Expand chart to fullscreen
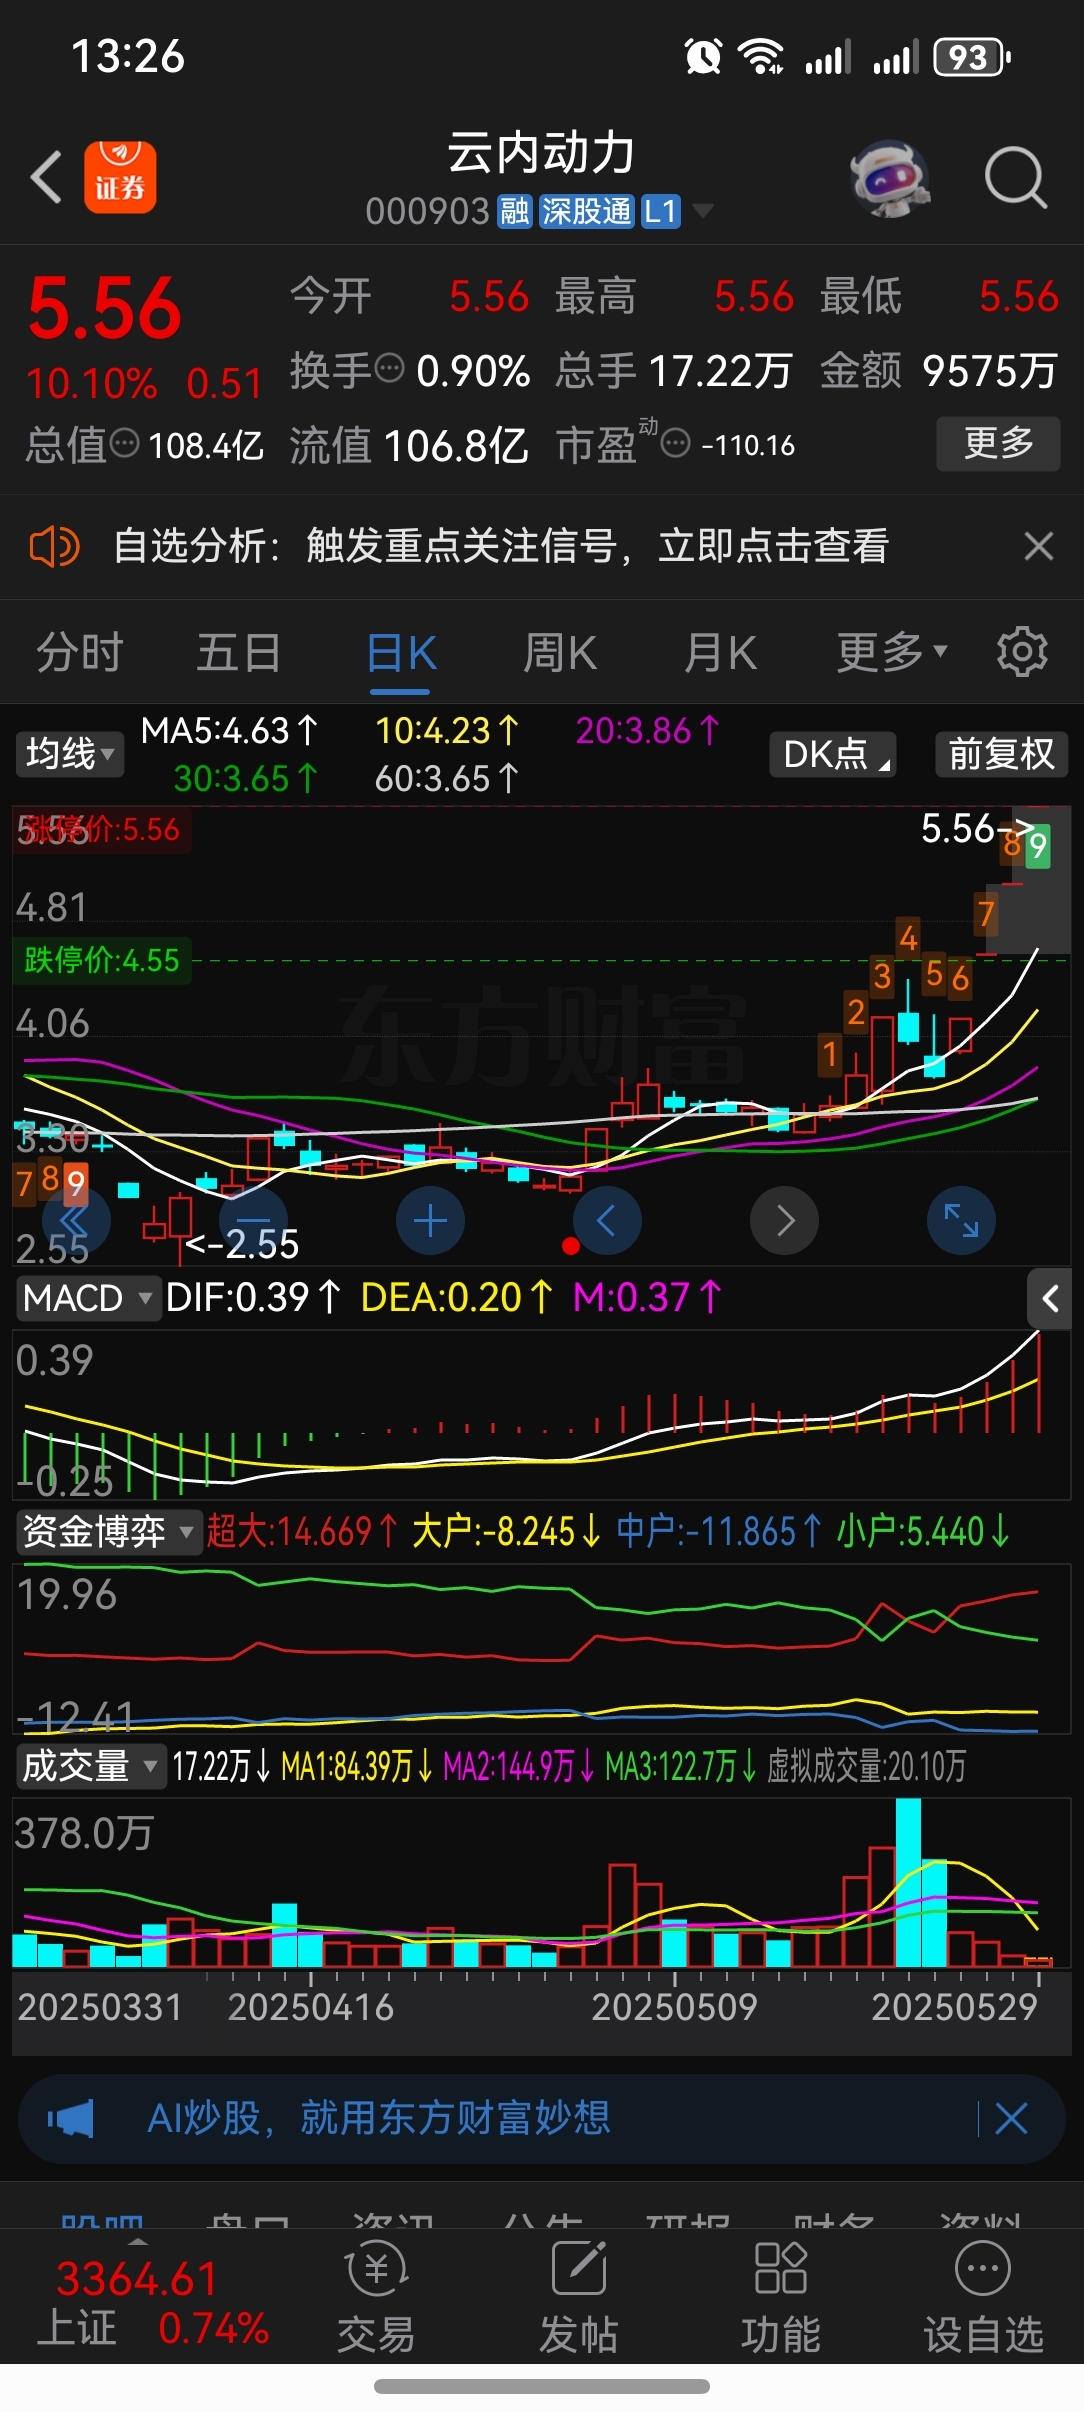Image resolution: width=1084 pixels, height=2412 pixels. point(961,1221)
